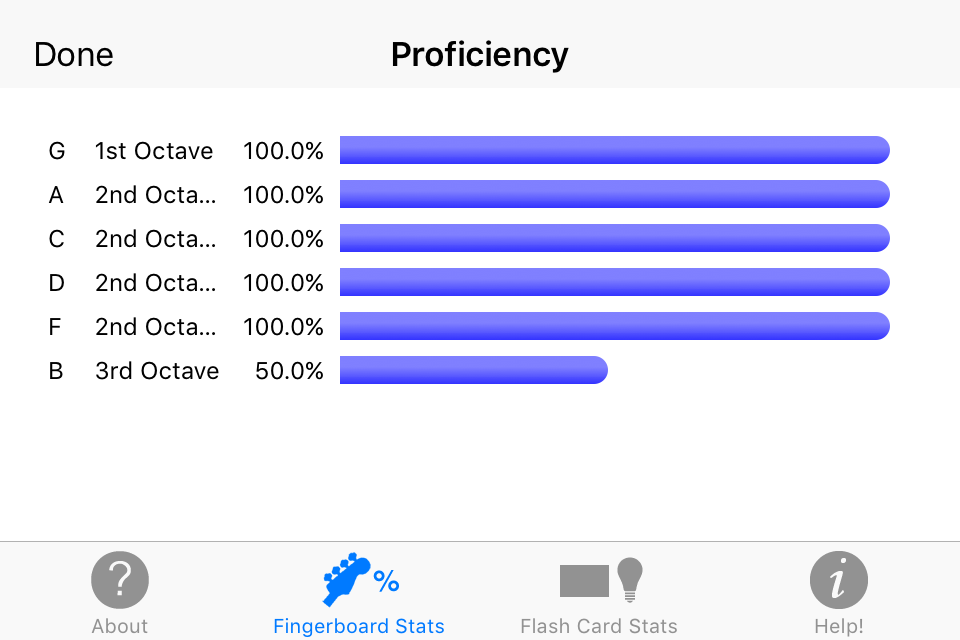Select the A 2nd Octave row label
The width and height of the screenshot is (960, 640).
[x=155, y=195]
